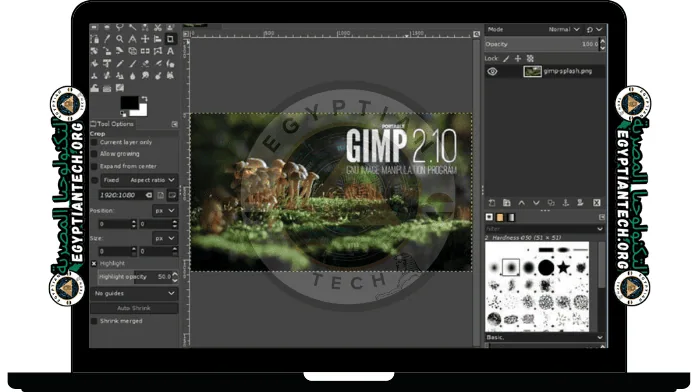Select the Smudge finger tool
Viewport: 698px width, 392px height.
click(145, 76)
